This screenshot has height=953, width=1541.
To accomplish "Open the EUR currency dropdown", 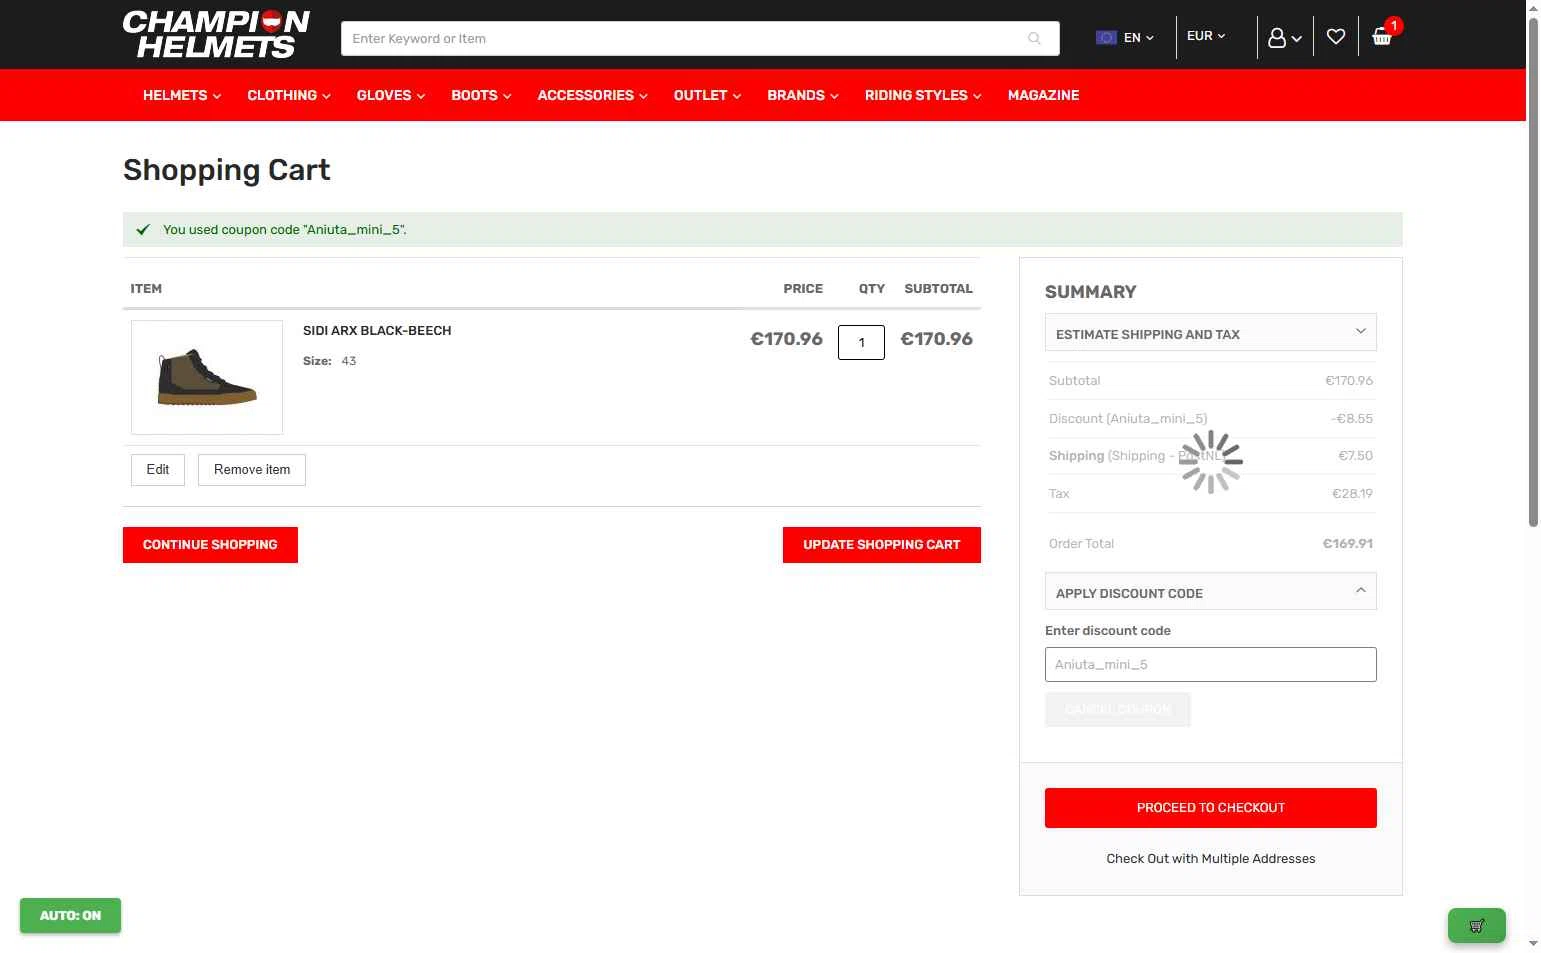I will [1206, 36].
